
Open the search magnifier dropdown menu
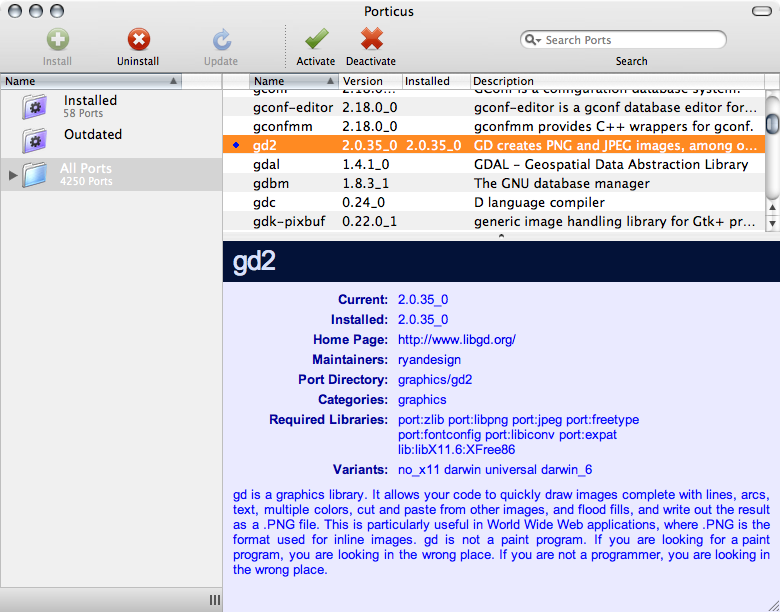[x=533, y=40]
